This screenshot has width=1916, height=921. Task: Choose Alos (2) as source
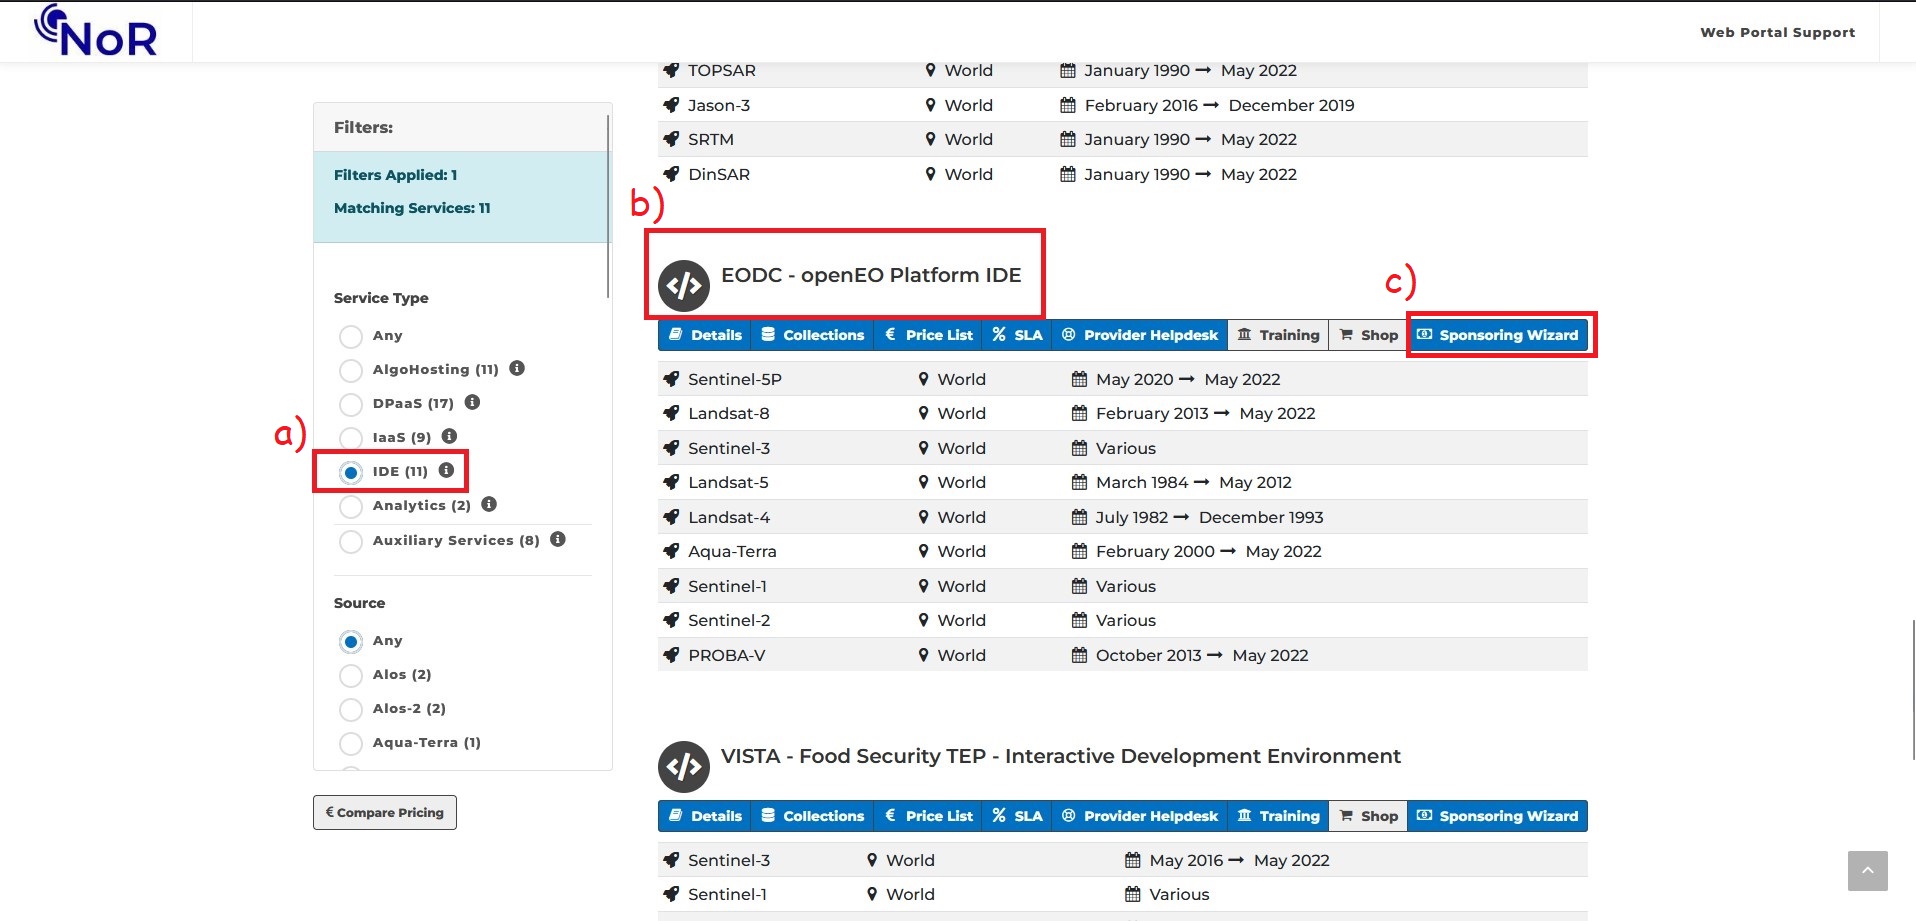(351, 676)
